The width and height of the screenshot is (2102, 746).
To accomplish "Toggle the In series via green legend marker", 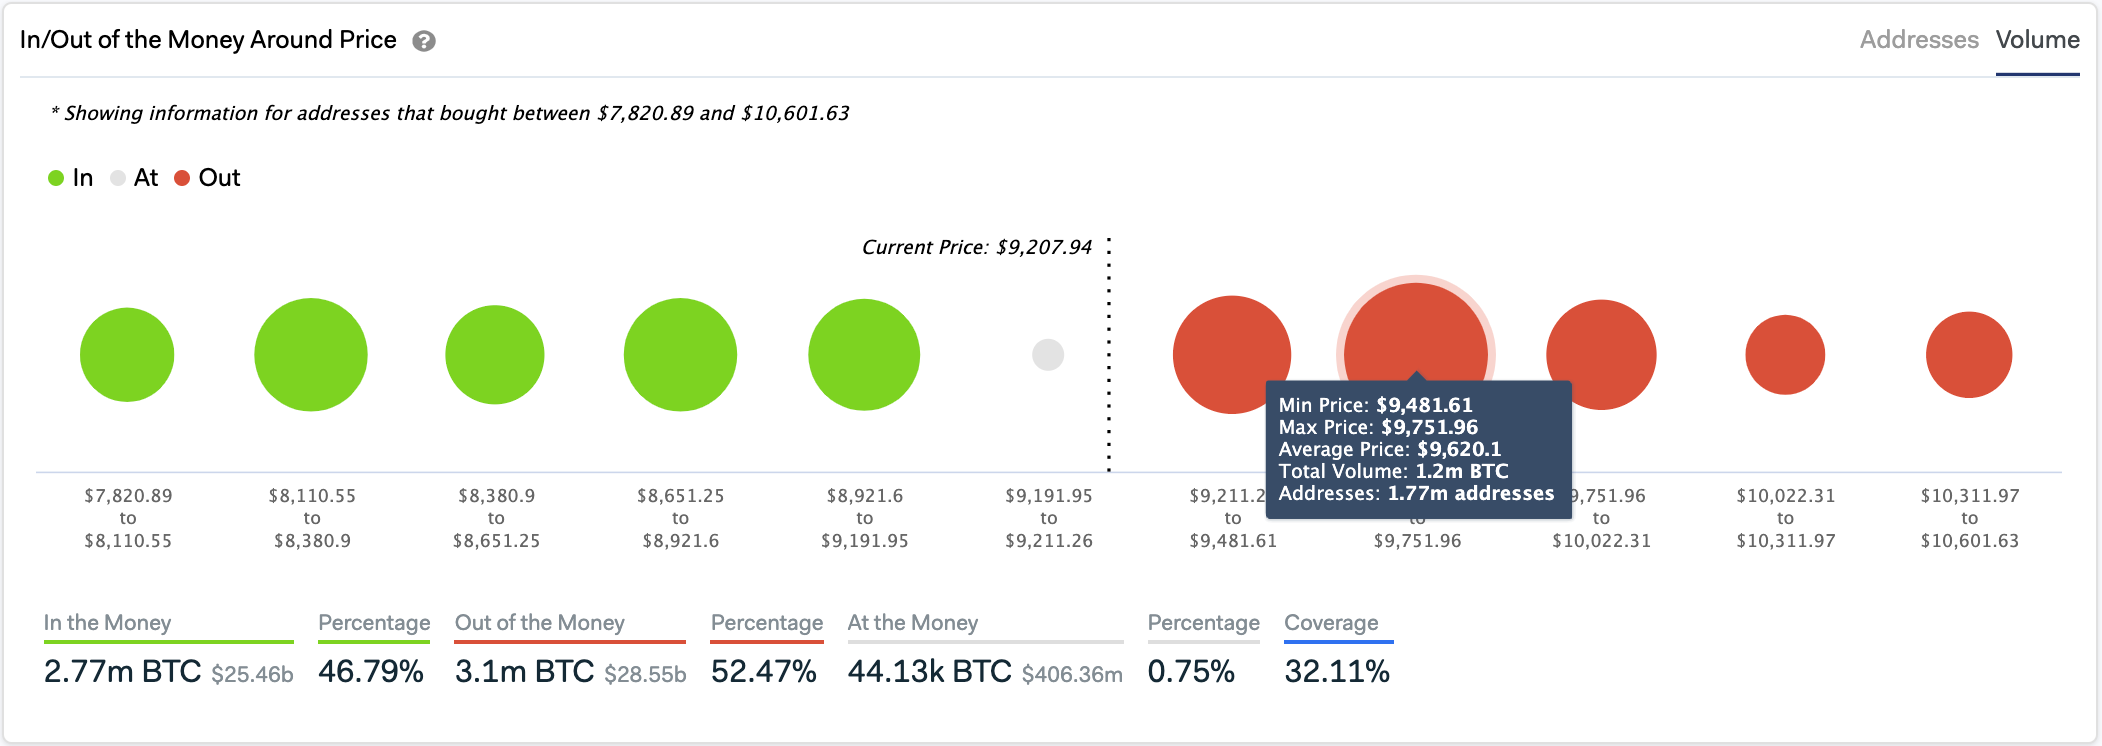I will tap(56, 177).
